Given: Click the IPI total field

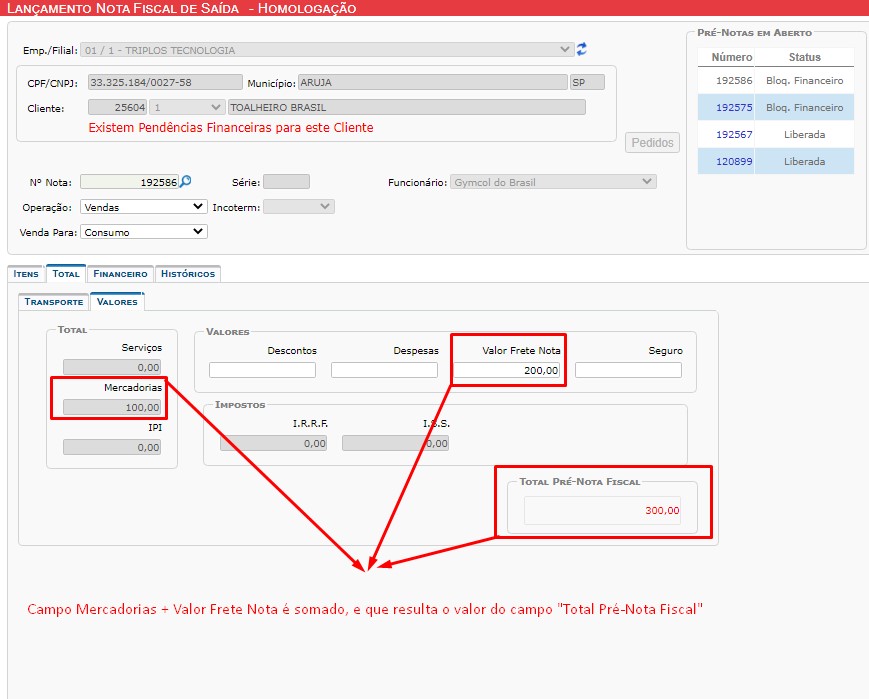Looking at the screenshot, I should (112, 447).
